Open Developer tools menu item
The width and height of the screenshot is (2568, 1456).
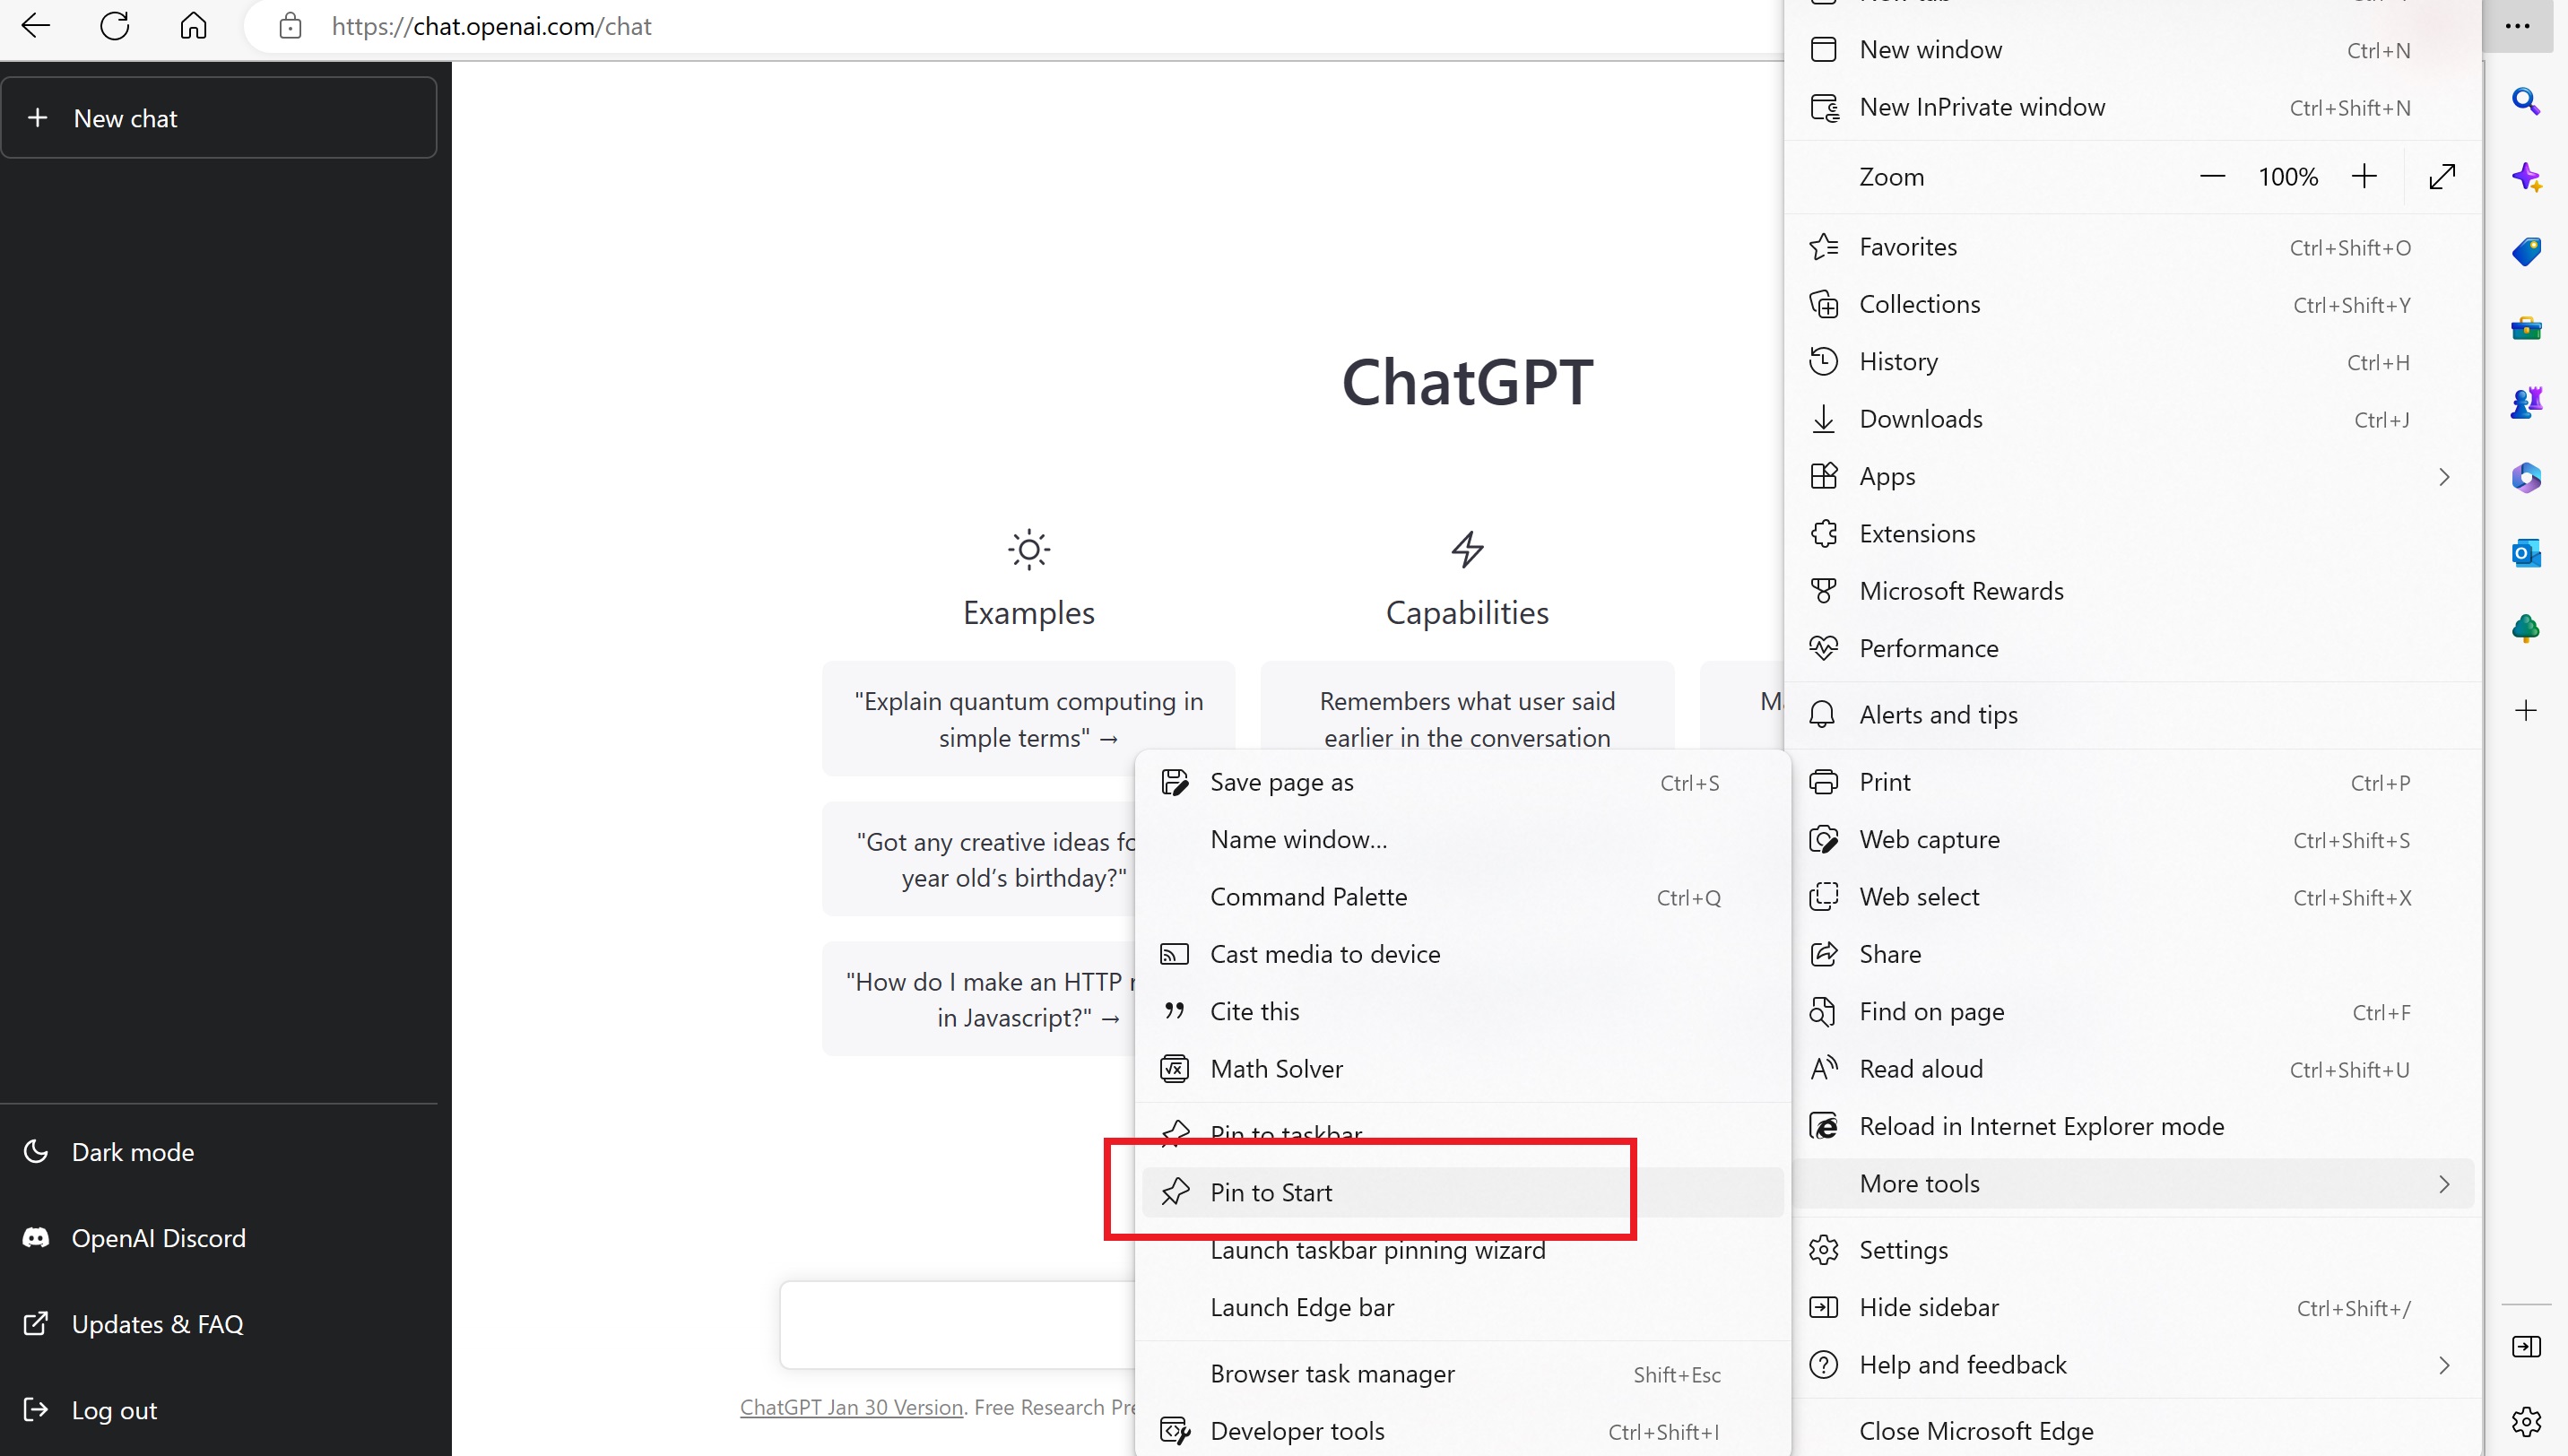[1300, 1430]
